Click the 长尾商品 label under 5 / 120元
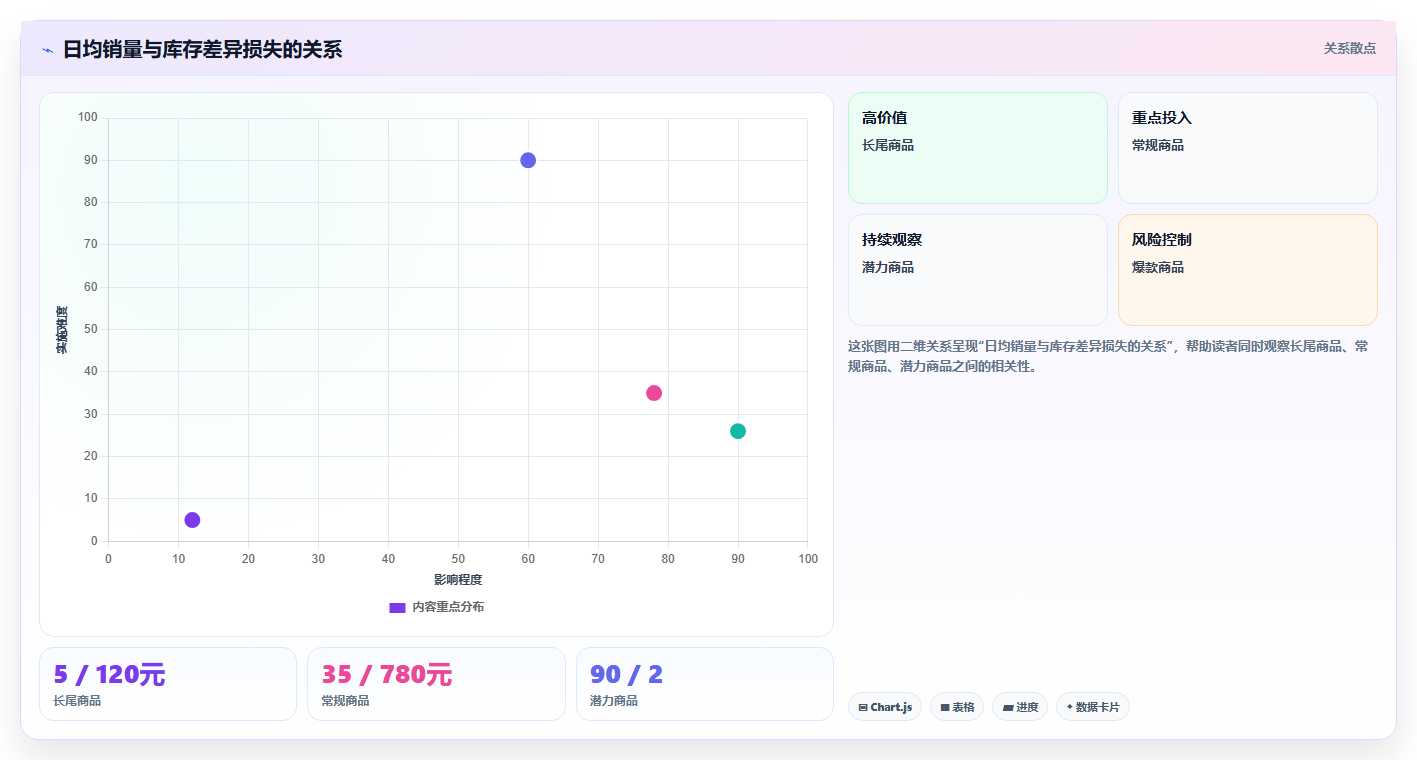Image resolution: width=1417 pixels, height=760 pixels. pos(77,701)
